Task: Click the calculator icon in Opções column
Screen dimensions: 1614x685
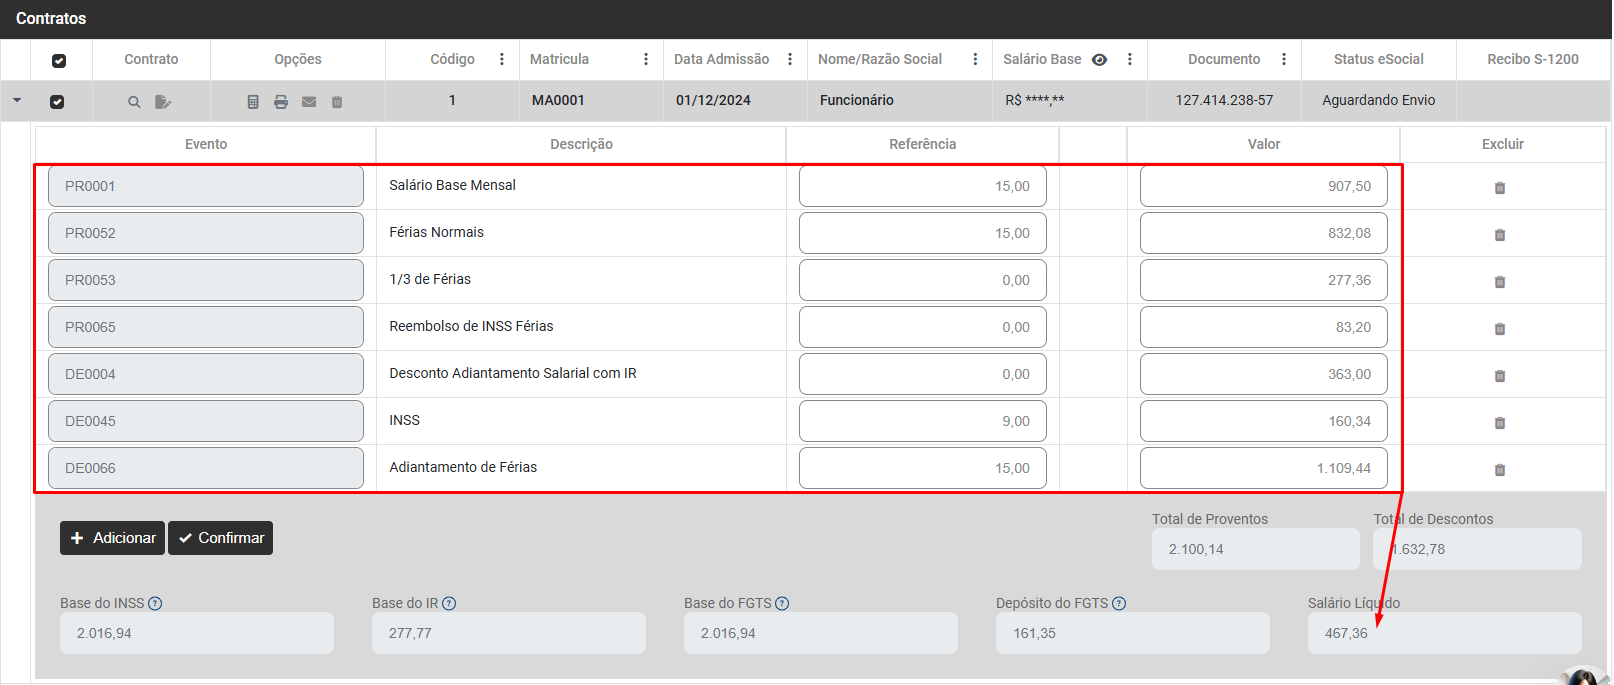Action: click(x=253, y=102)
